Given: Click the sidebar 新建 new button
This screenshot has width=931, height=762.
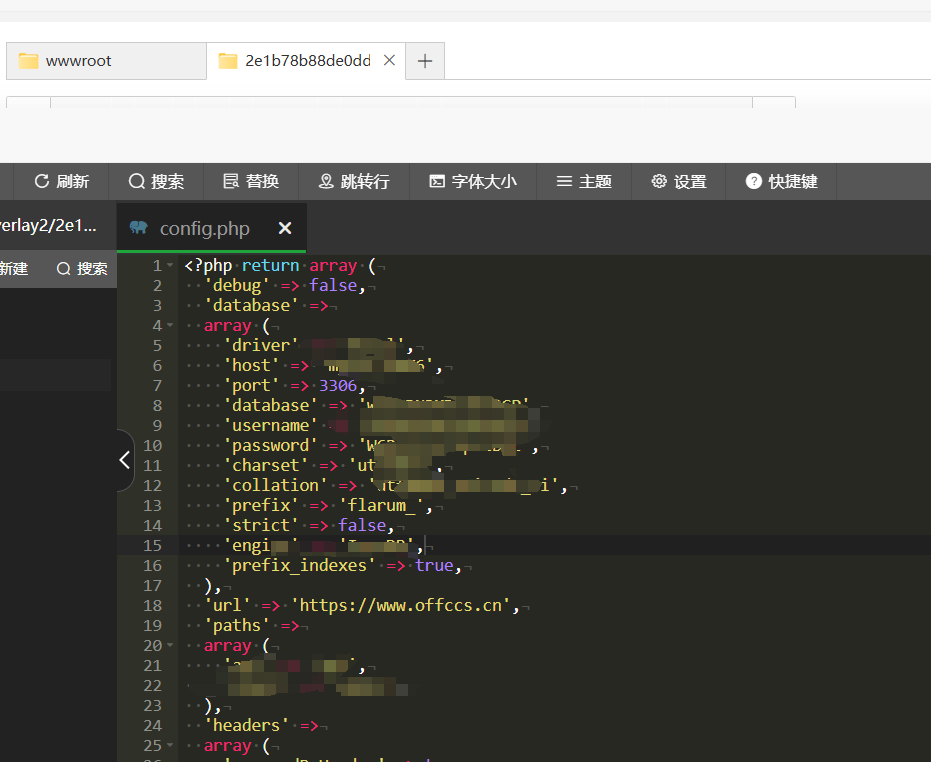Looking at the screenshot, I should (x=14, y=268).
